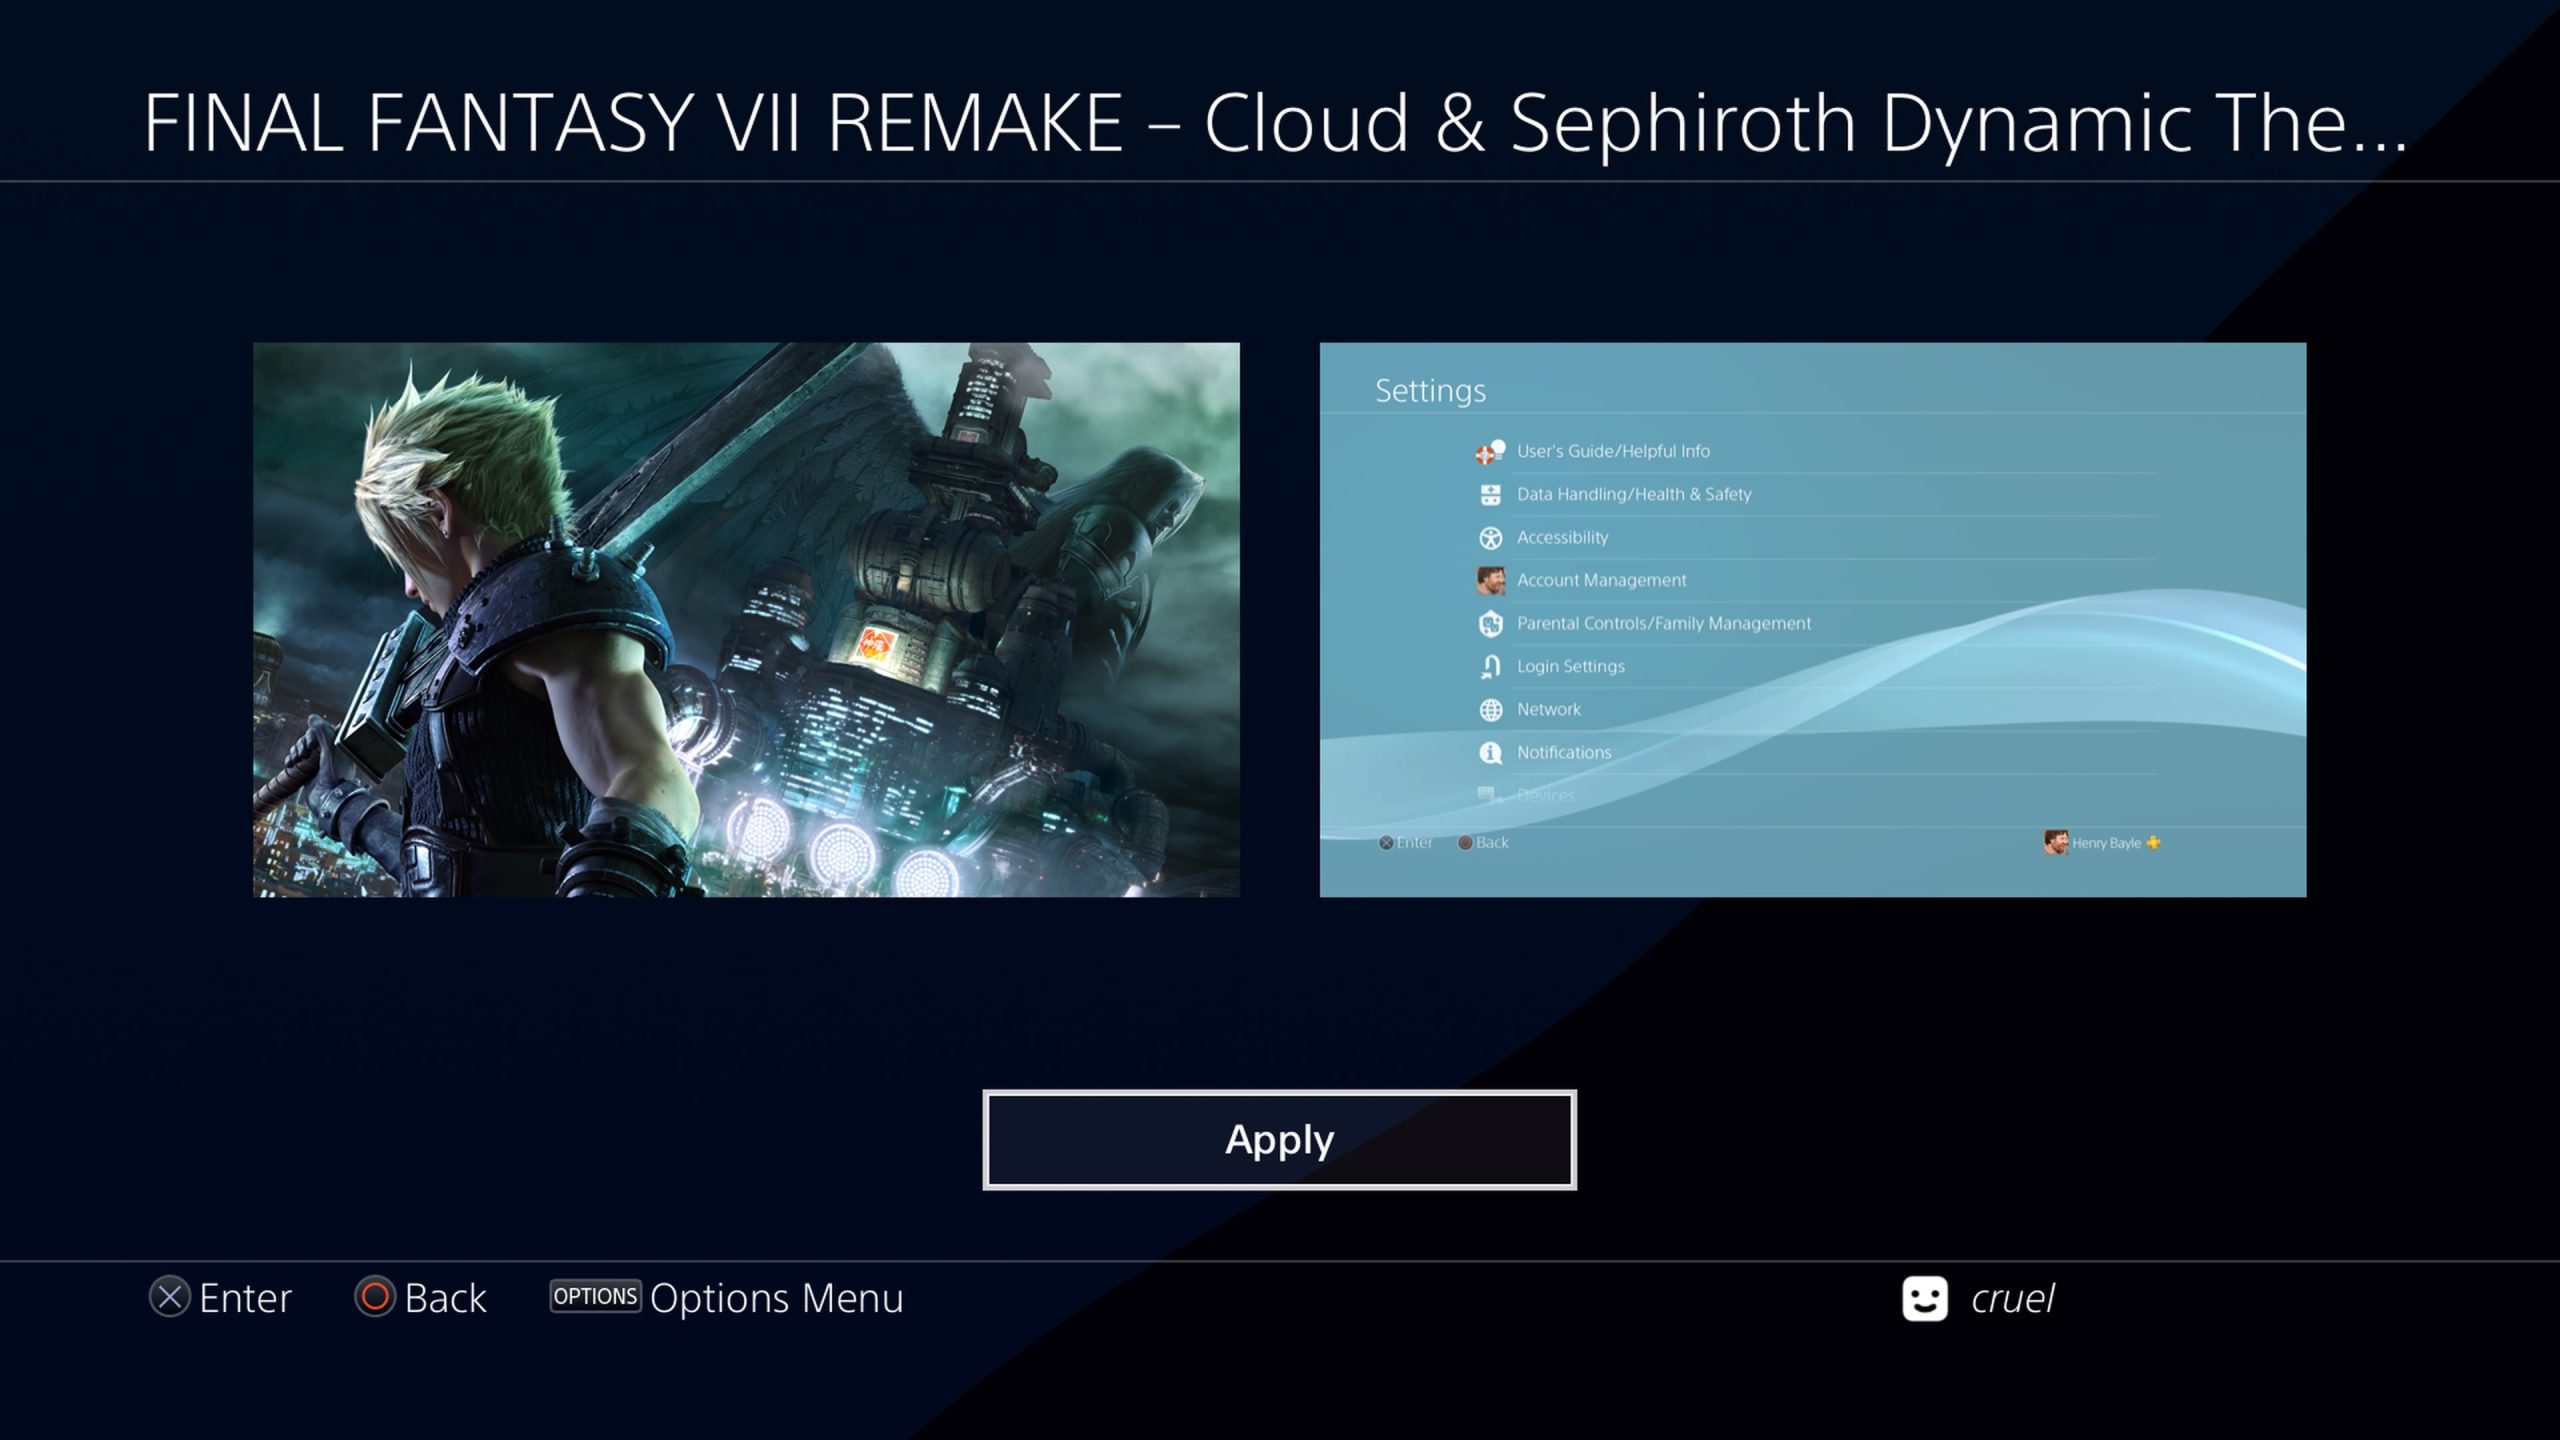Click the smiley face user avatar
This screenshot has width=2560, height=1440.
1924,1299
